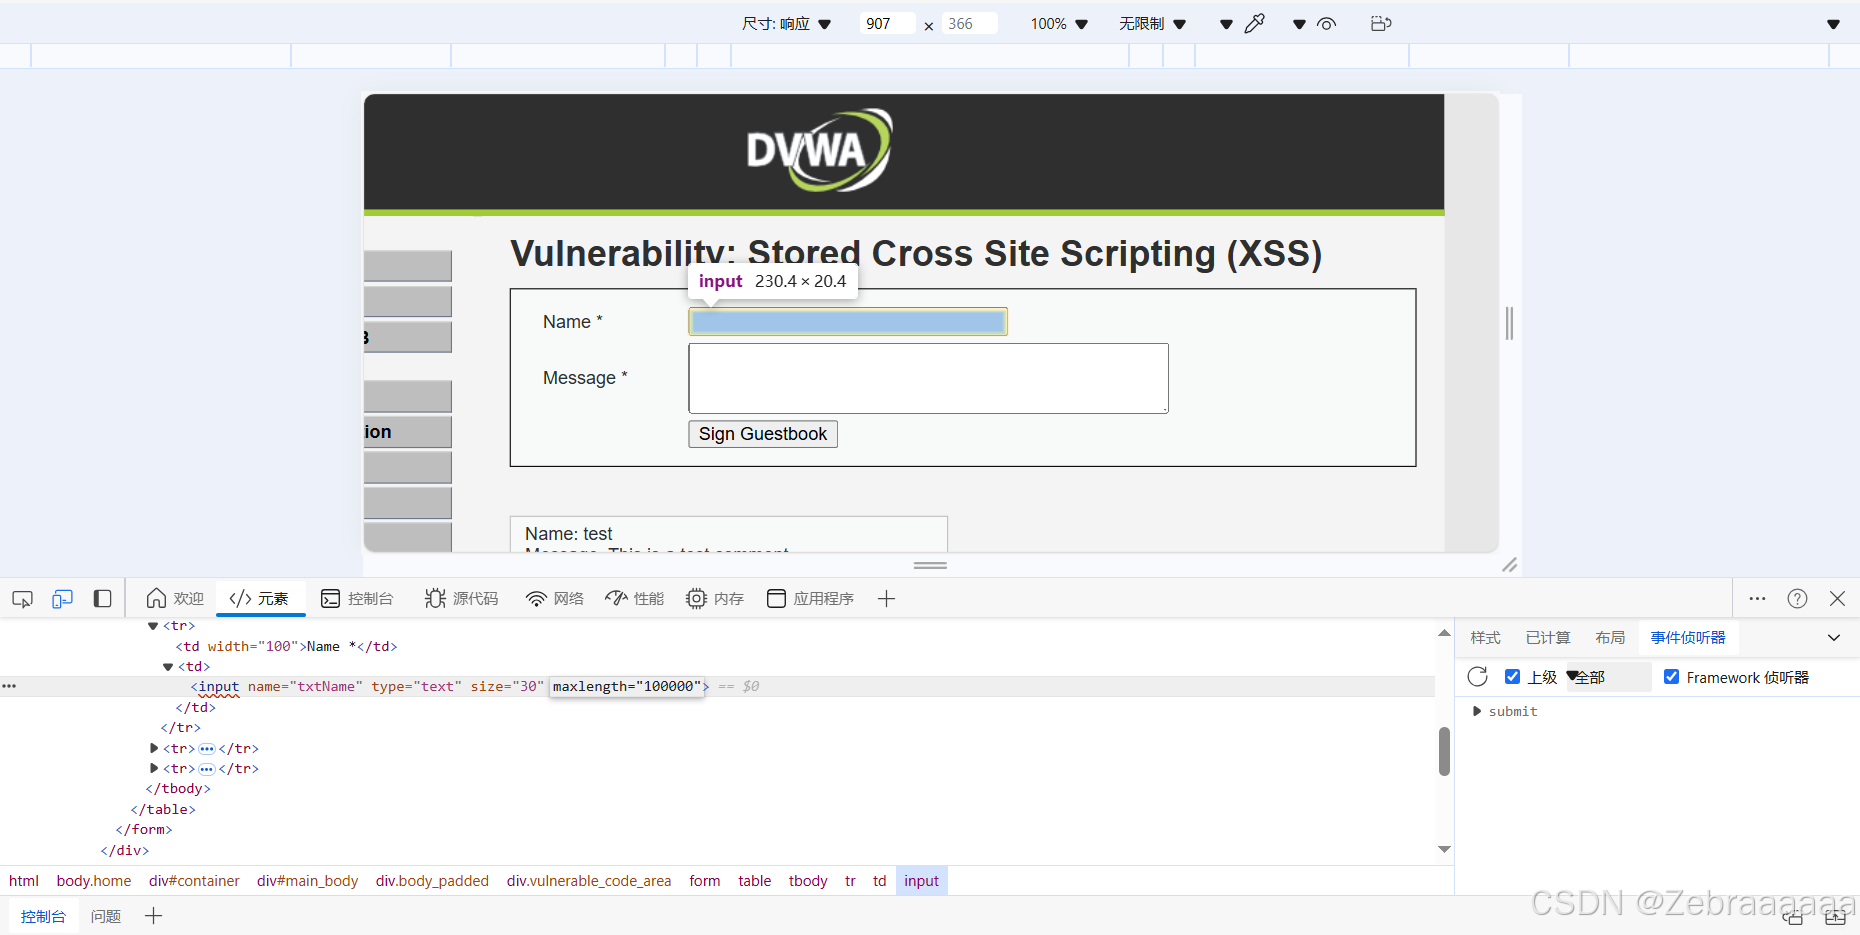Open the Sources tab with bug icon

click(461, 598)
